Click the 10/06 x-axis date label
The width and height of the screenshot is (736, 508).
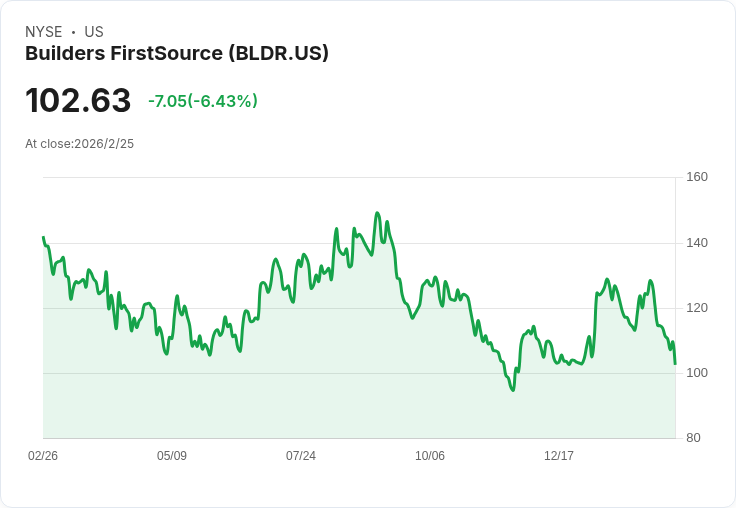[x=430, y=455]
